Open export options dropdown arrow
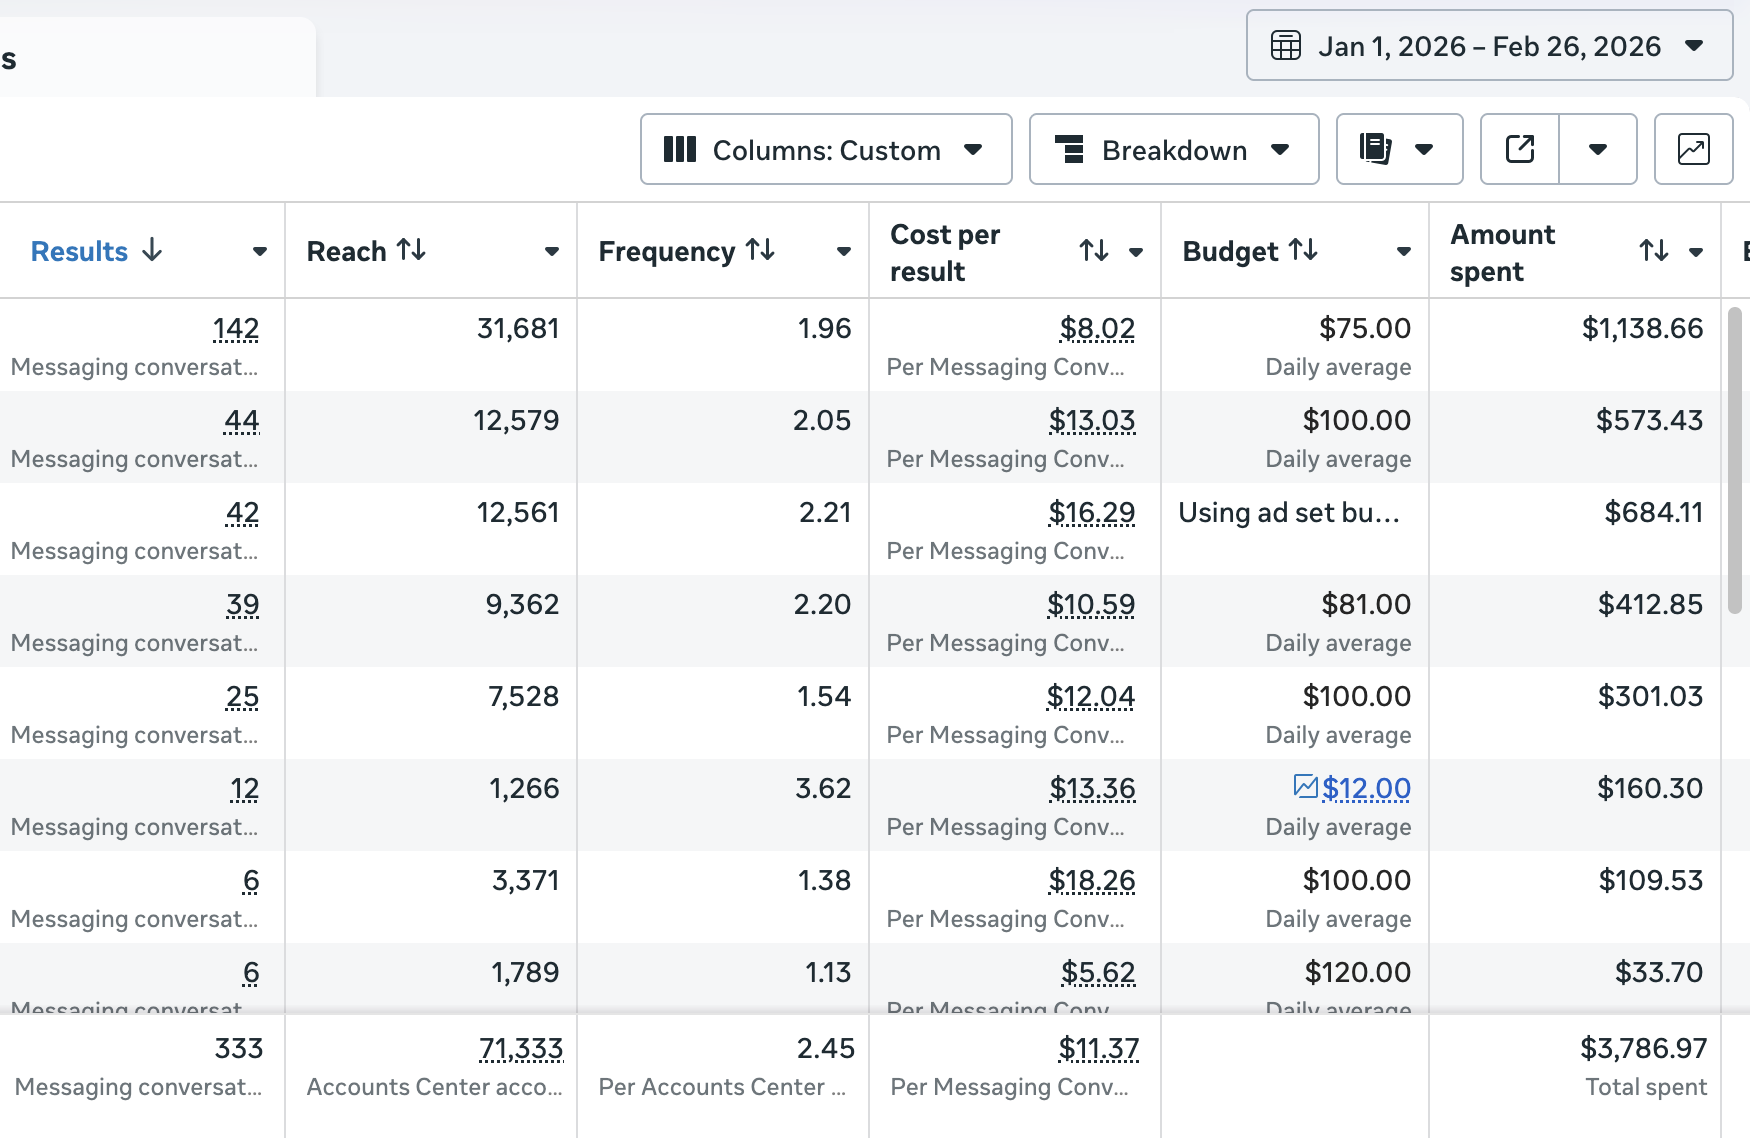Screen dimensions: 1750x1138 point(1597,150)
